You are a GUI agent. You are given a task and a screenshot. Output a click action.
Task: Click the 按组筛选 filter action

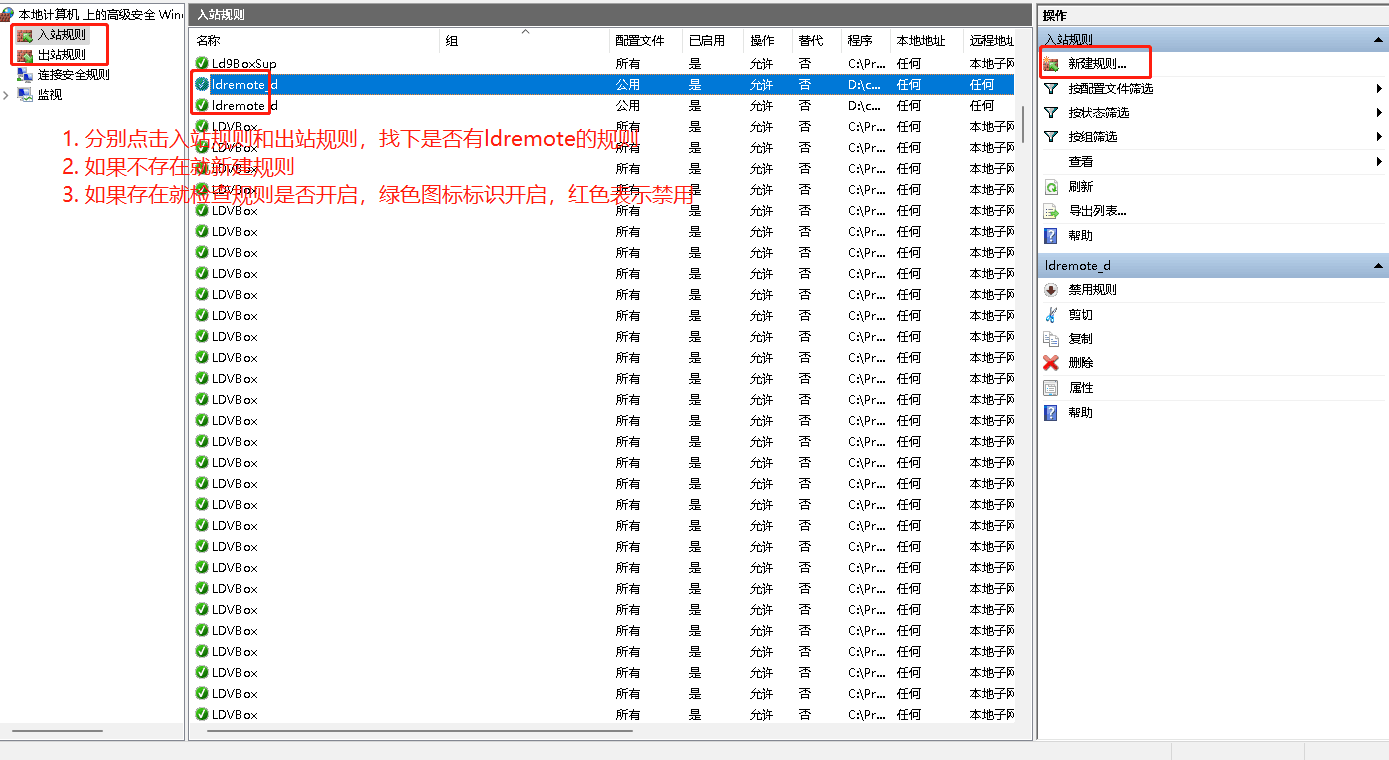click(x=1092, y=137)
